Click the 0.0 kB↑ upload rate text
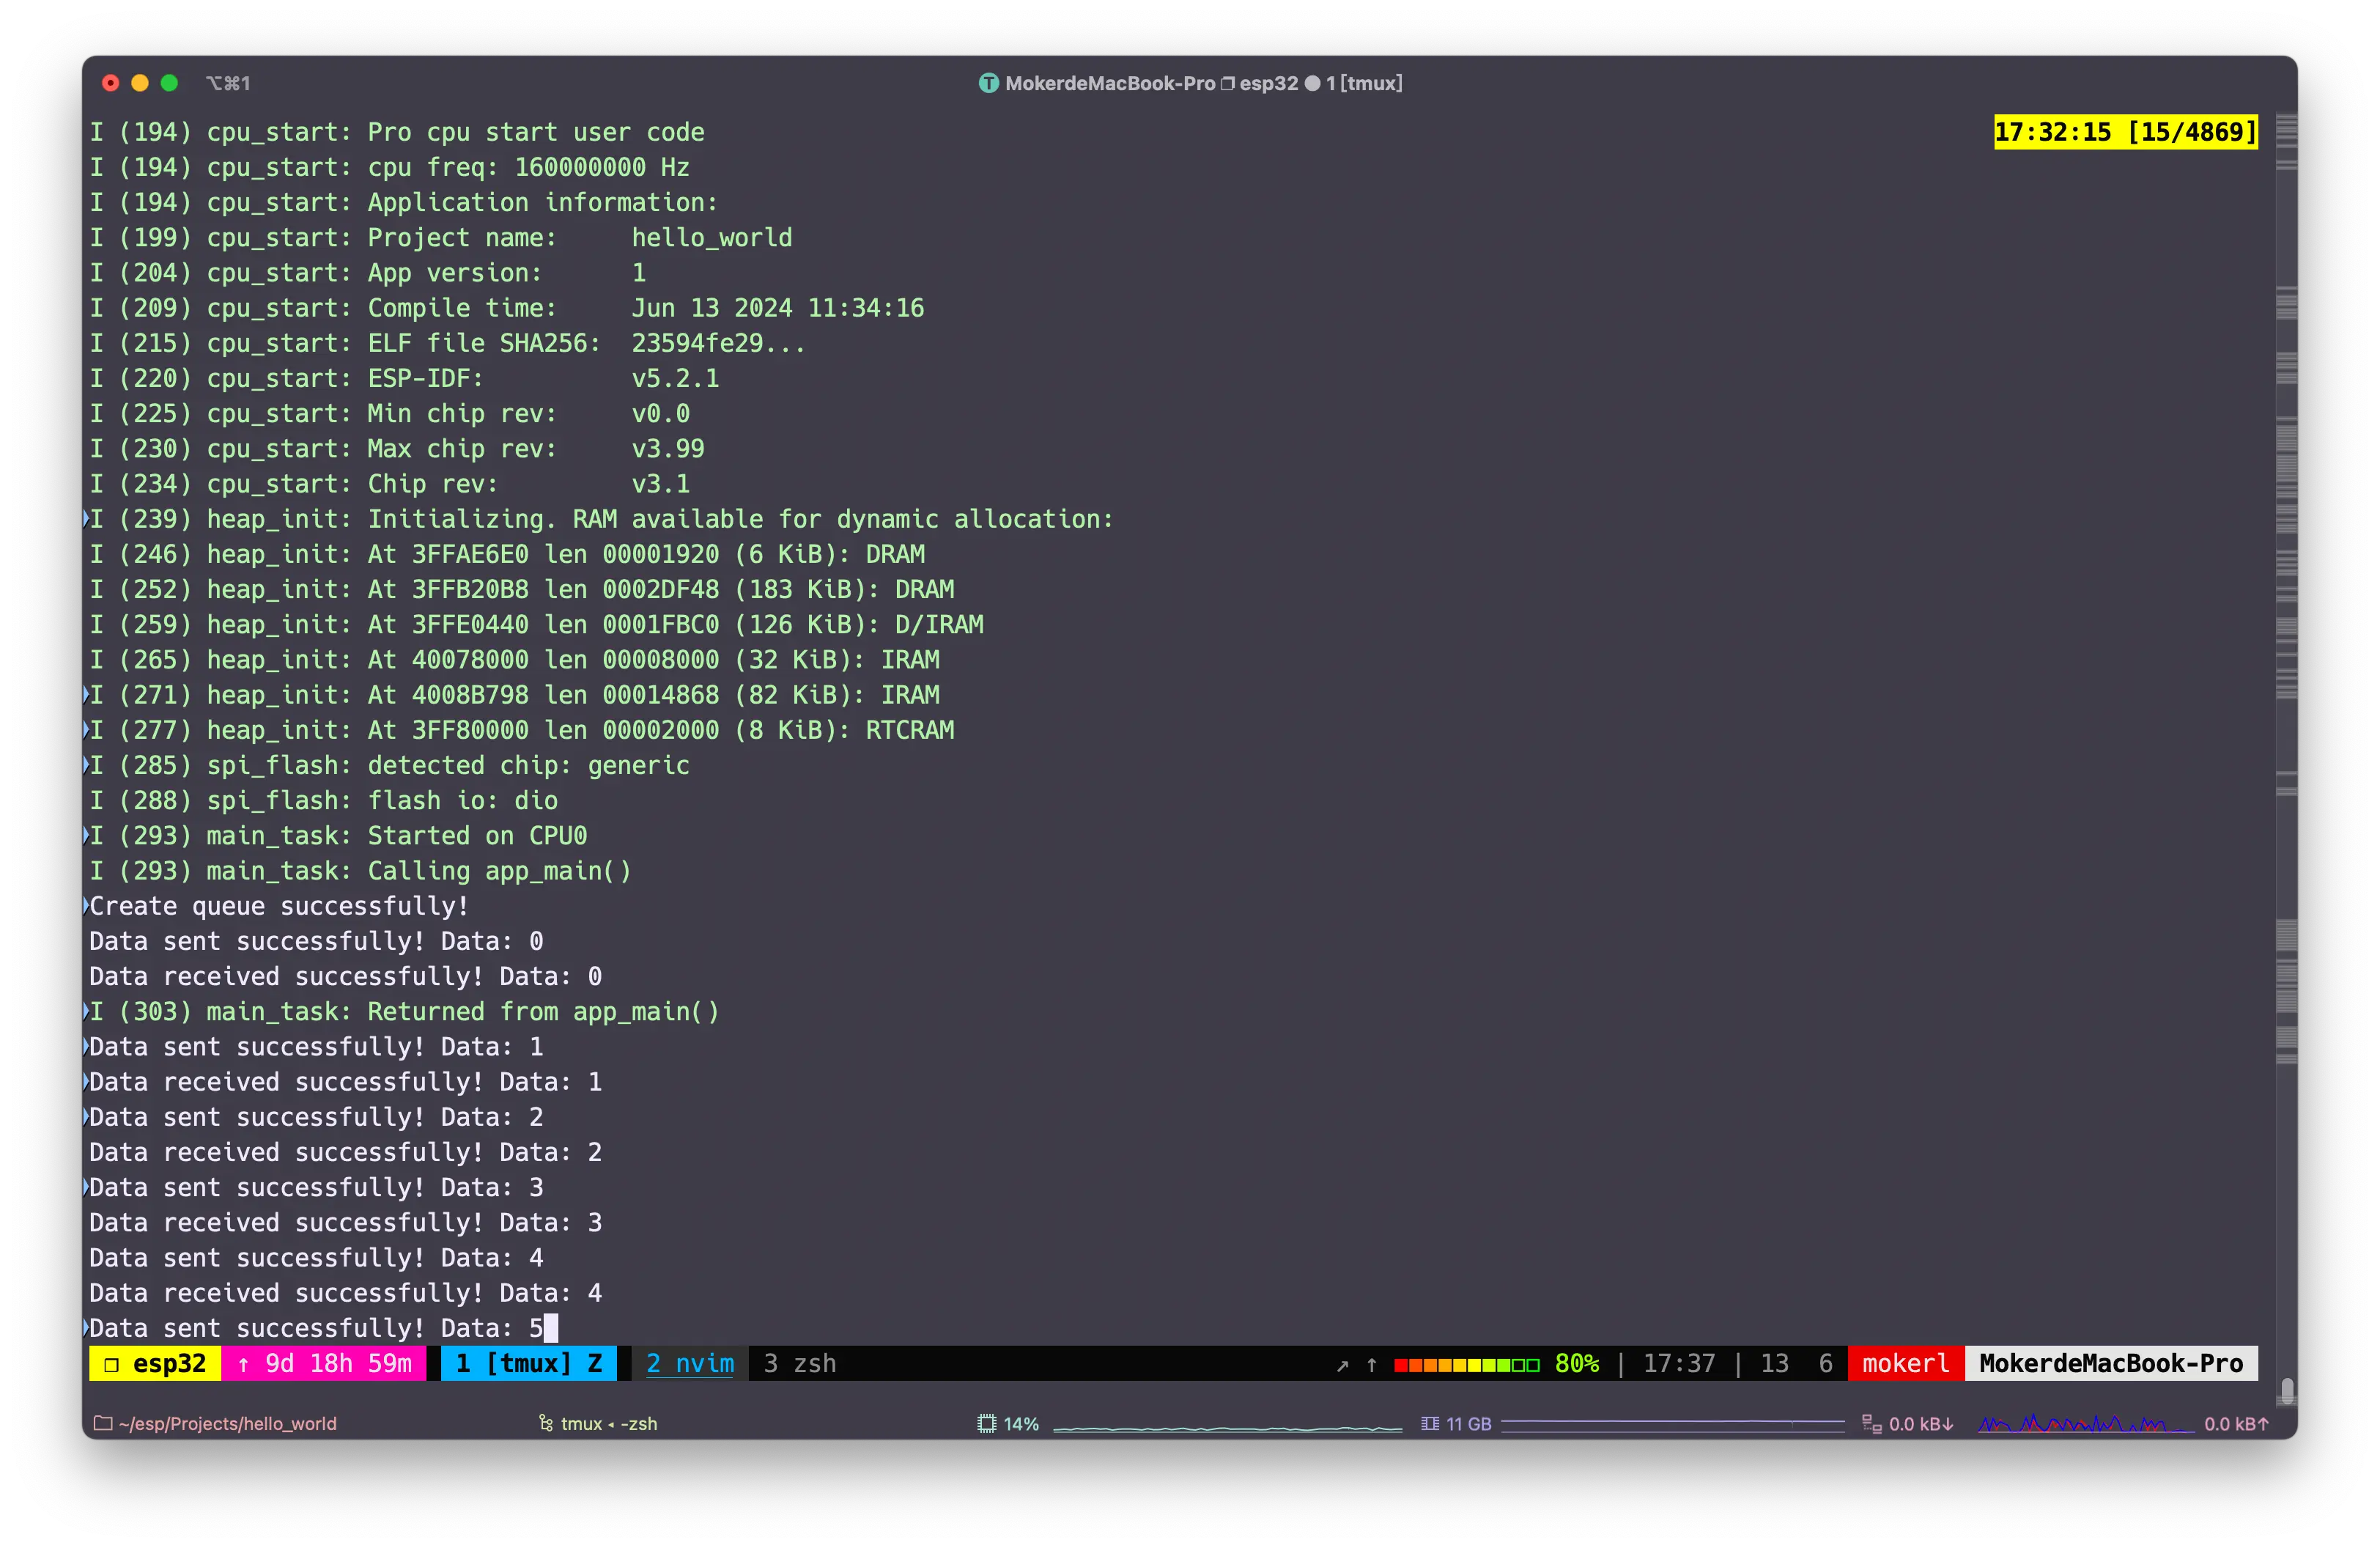The width and height of the screenshot is (2380, 1548). click(x=2237, y=1423)
